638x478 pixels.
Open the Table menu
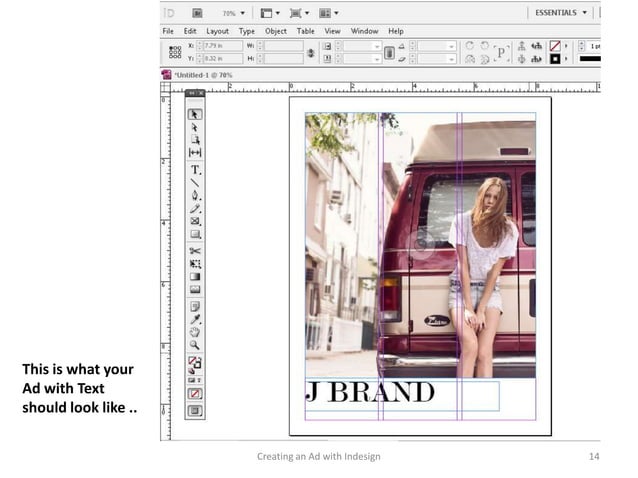pos(306,31)
